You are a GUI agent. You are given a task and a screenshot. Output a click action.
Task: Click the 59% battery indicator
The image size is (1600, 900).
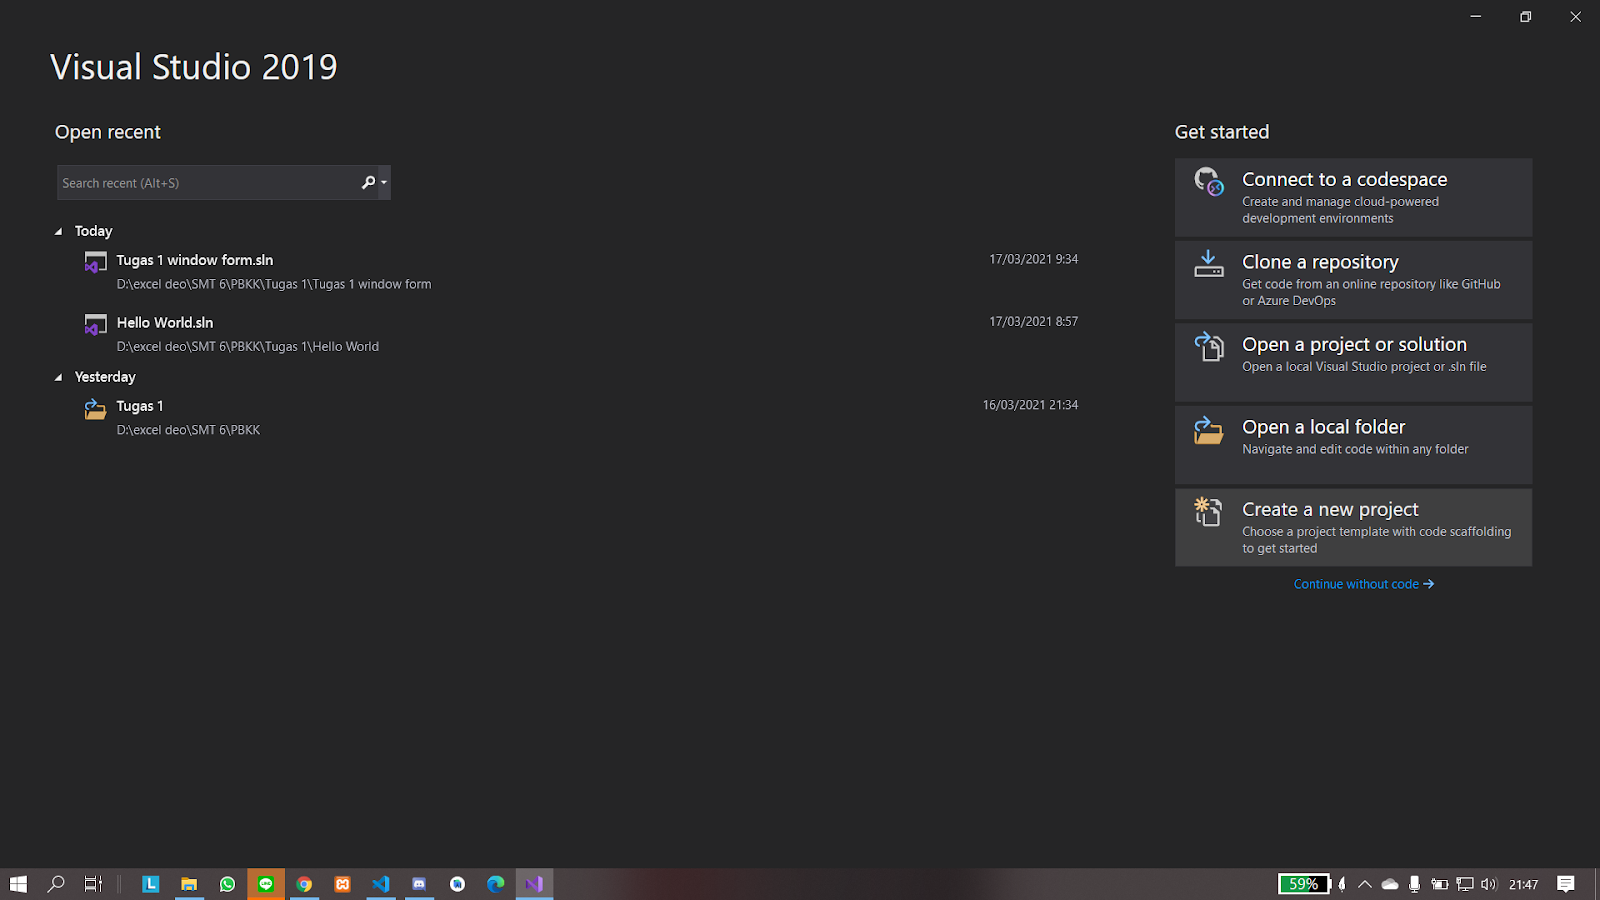(x=1304, y=884)
